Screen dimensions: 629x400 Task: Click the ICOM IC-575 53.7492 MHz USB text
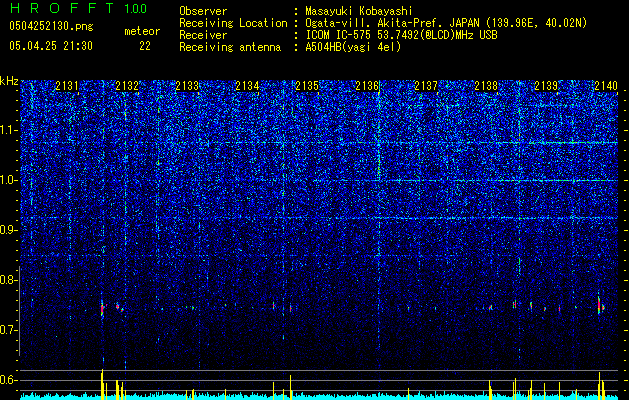click(x=401, y=35)
